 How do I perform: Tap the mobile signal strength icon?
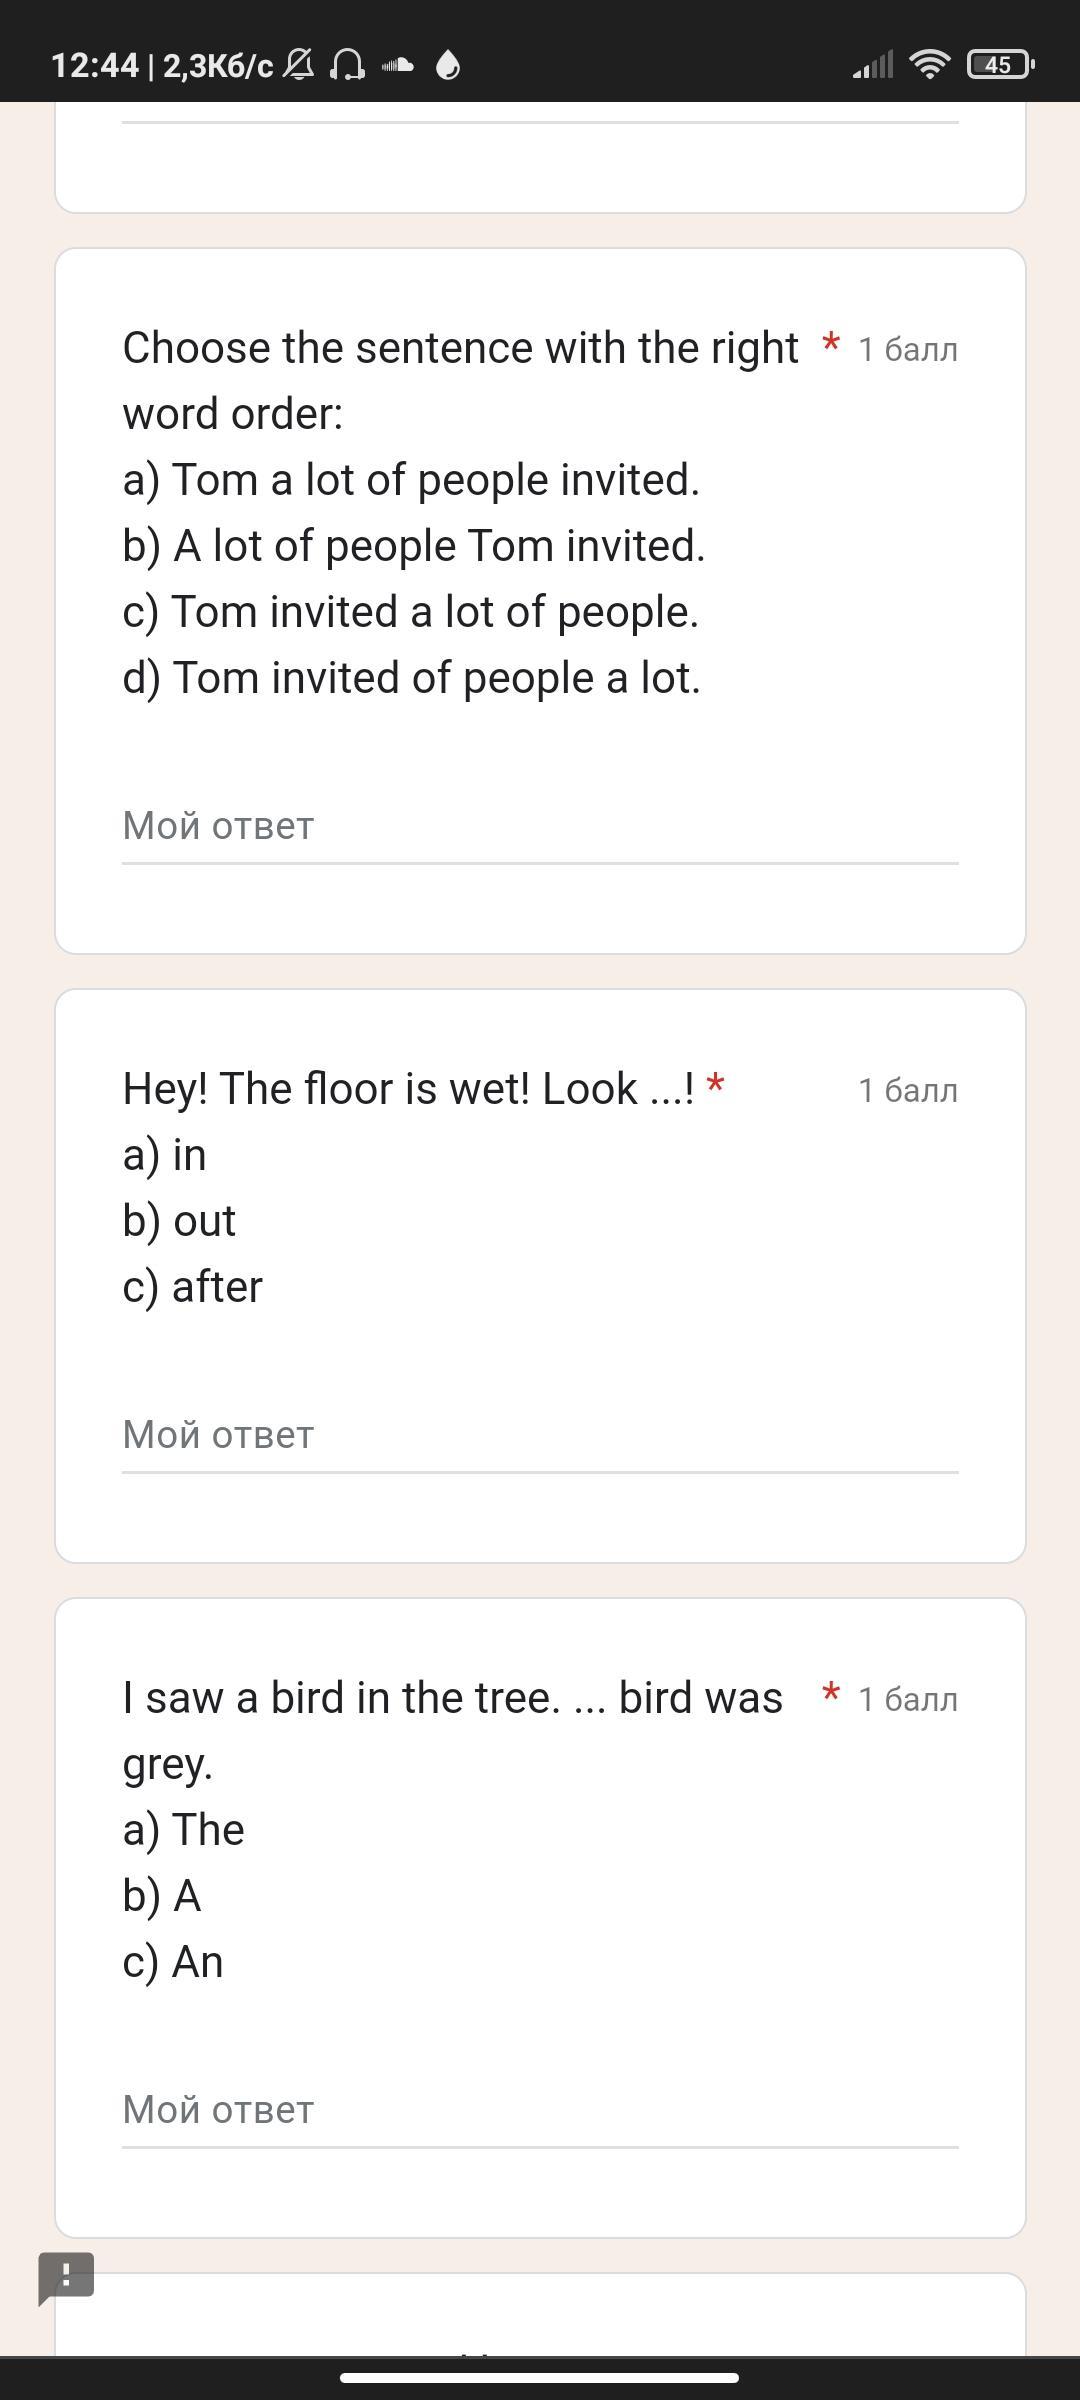pos(873,65)
